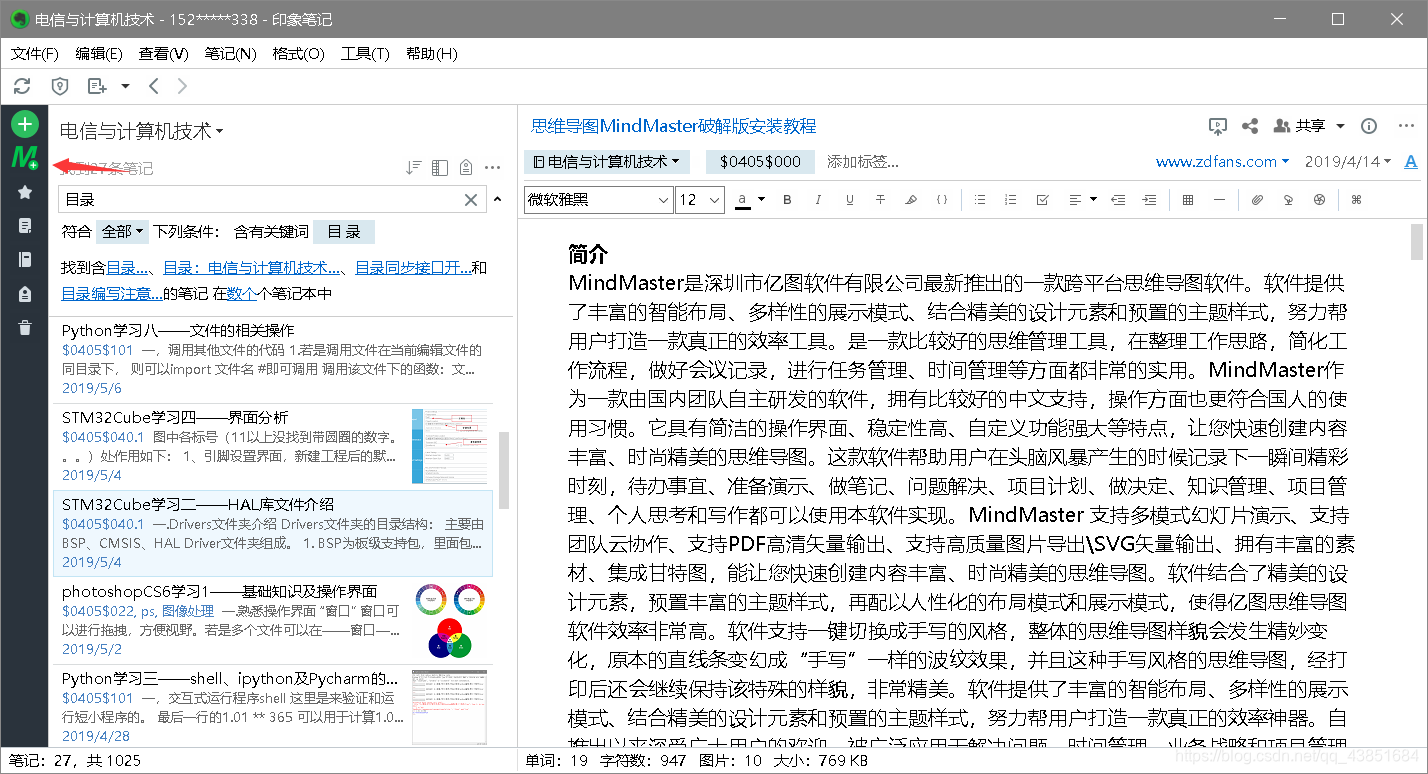This screenshot has height=774, width=1428.
Task: Change the note list view layout icon
Action: click(x=440, y=168)
